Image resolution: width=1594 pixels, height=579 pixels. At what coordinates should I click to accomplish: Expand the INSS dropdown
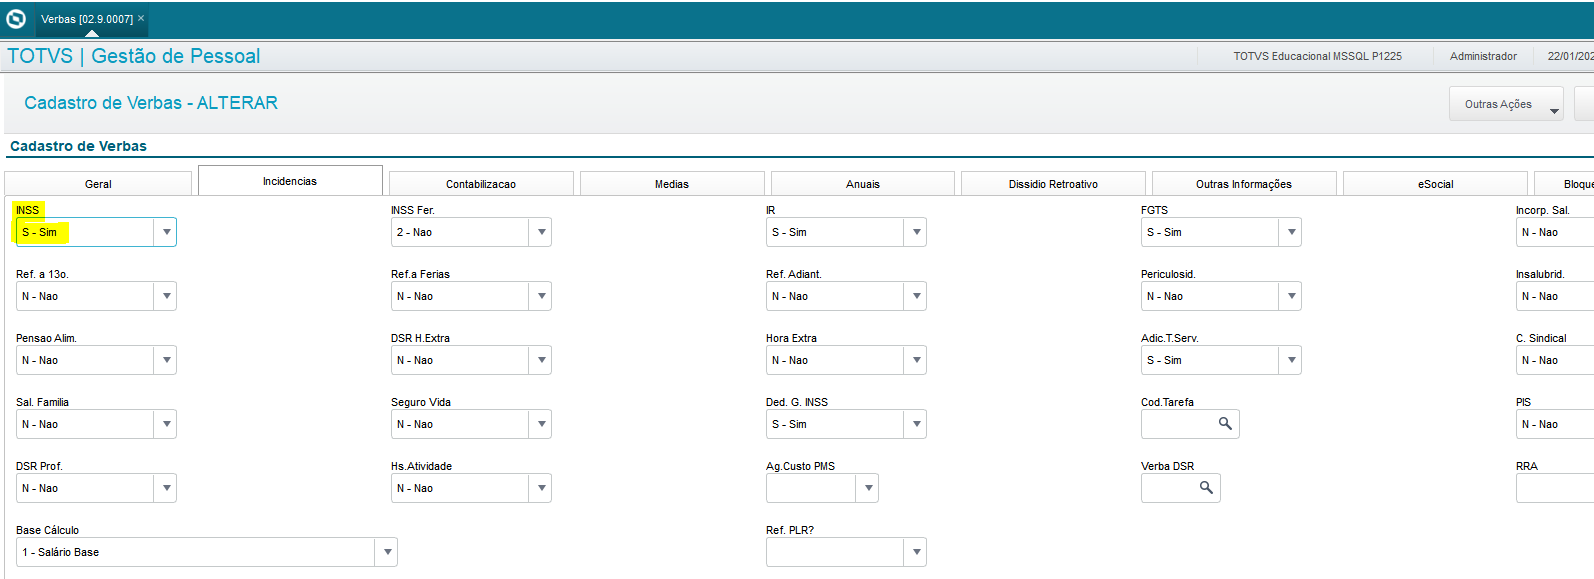point(166,232)
